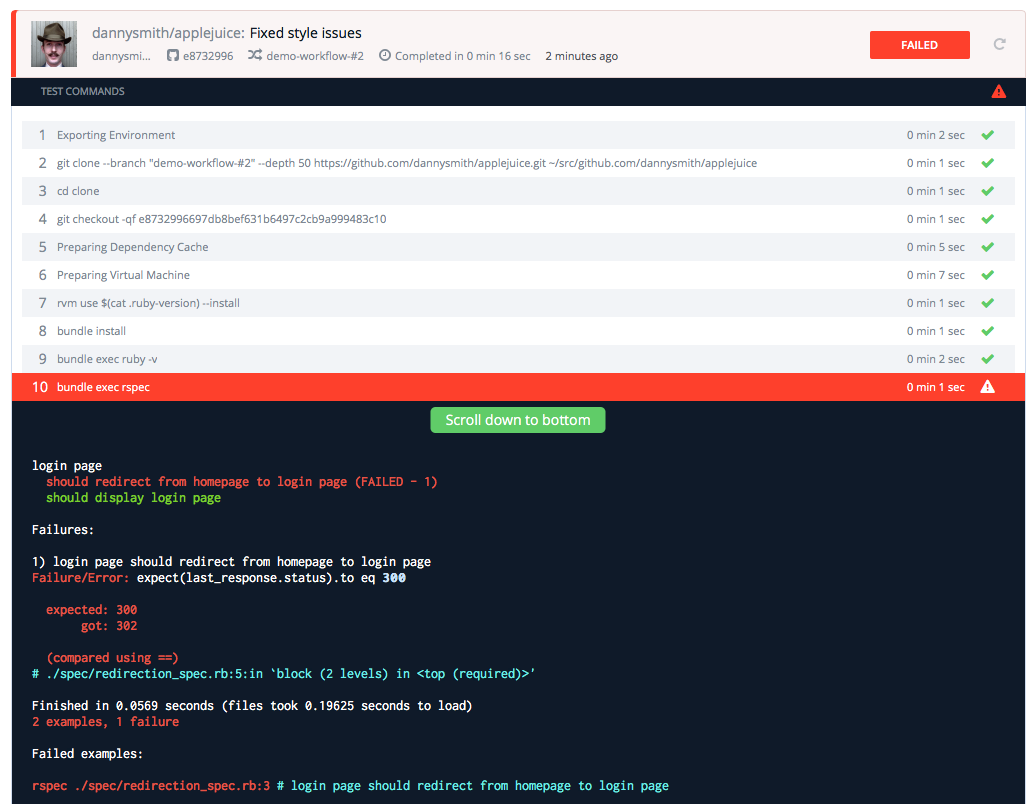Viewport: 1035px width, 804px height.
Task: Click '2 examples, 1 failure' summary line
Action: tap(106, 721)
